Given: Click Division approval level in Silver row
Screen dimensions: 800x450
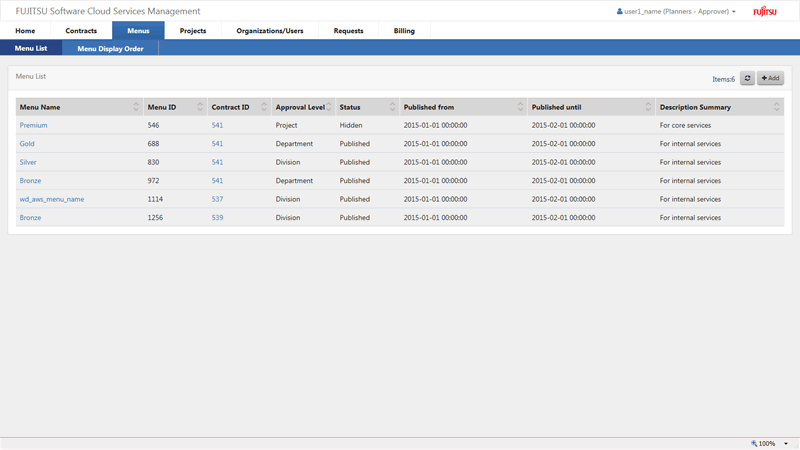Looking at the screenshot, I should coord(288,162).
